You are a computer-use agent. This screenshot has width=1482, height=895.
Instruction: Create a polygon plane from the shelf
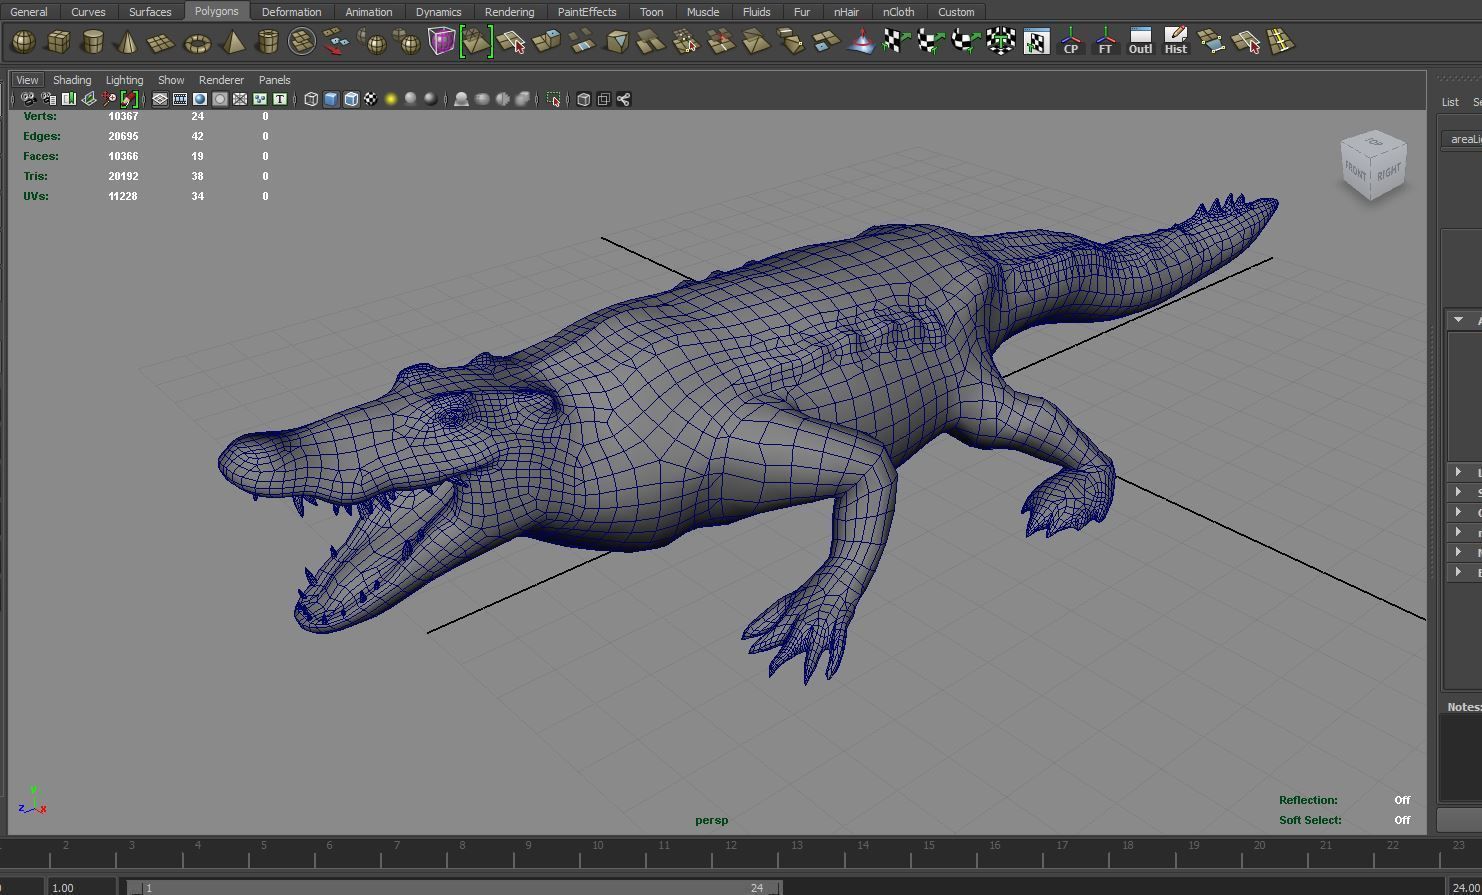click(x=161, y=42)
